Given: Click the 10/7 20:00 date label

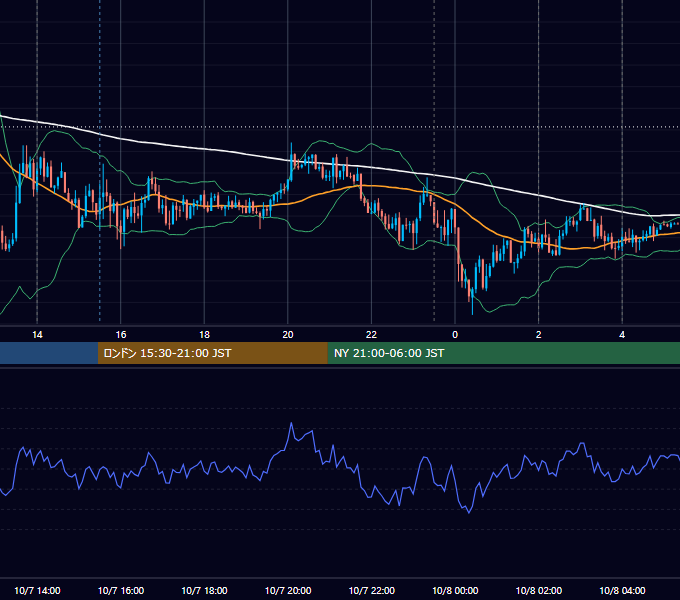Looking at the screenshot, I should tap(288, 590).
